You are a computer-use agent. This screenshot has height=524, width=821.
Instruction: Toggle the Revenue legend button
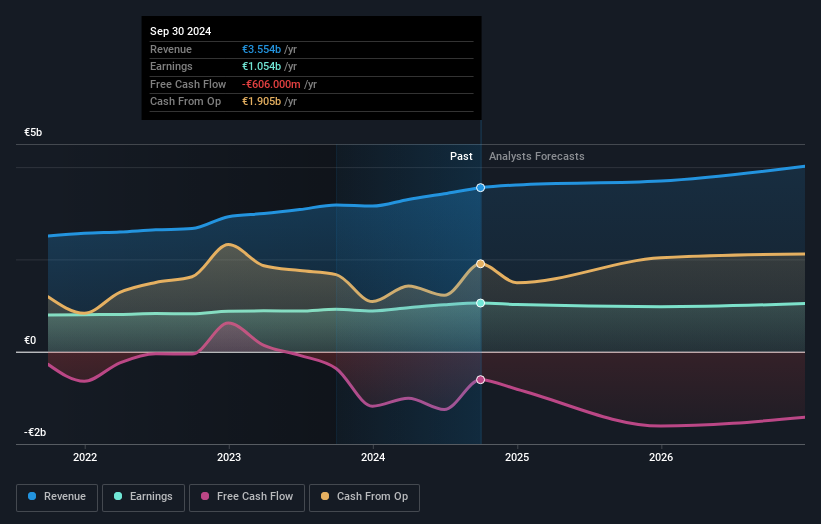pos(57,497)
